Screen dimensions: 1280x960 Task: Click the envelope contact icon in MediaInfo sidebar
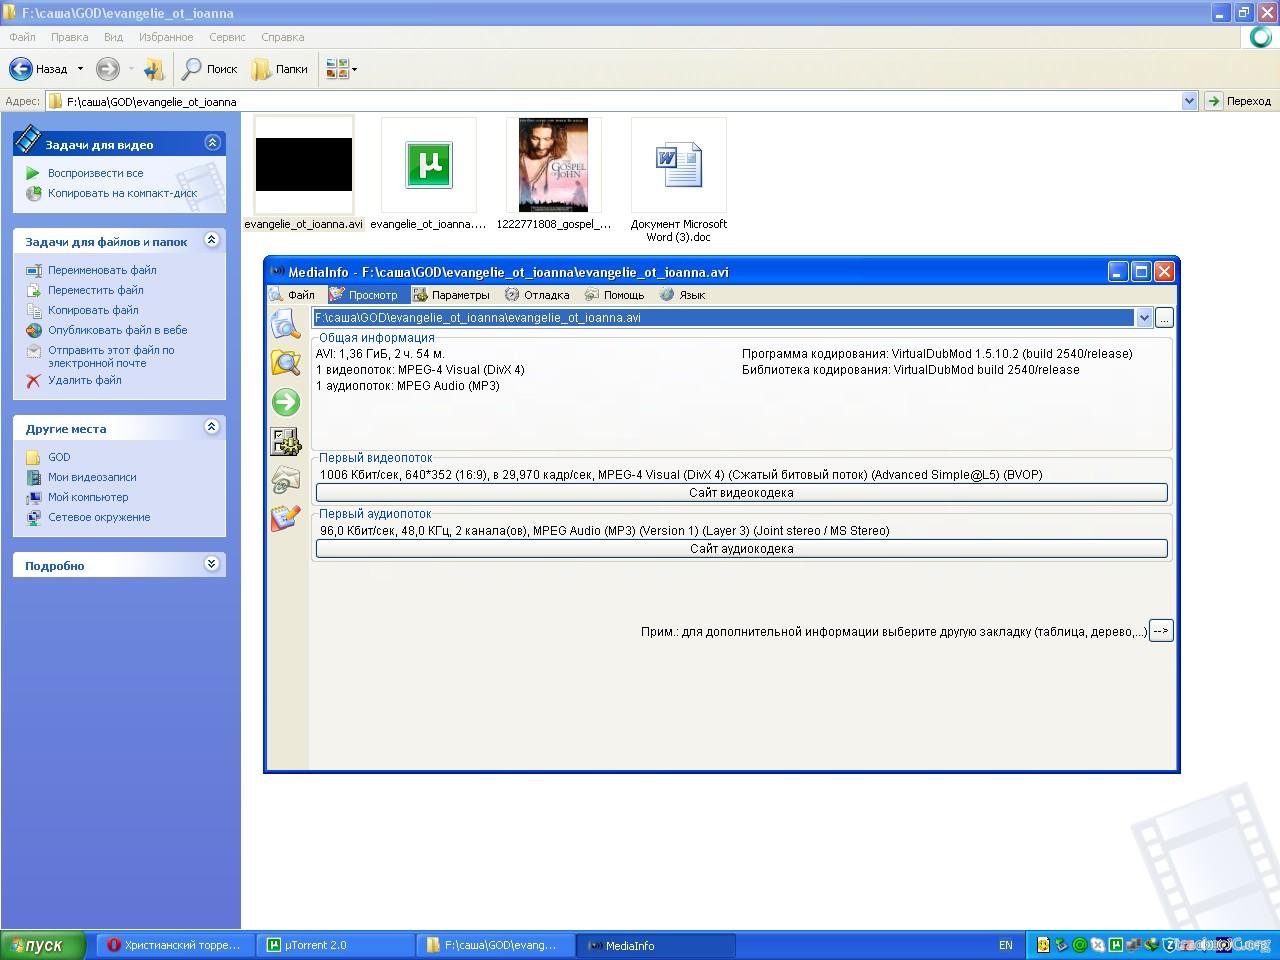tap(286, 480)
